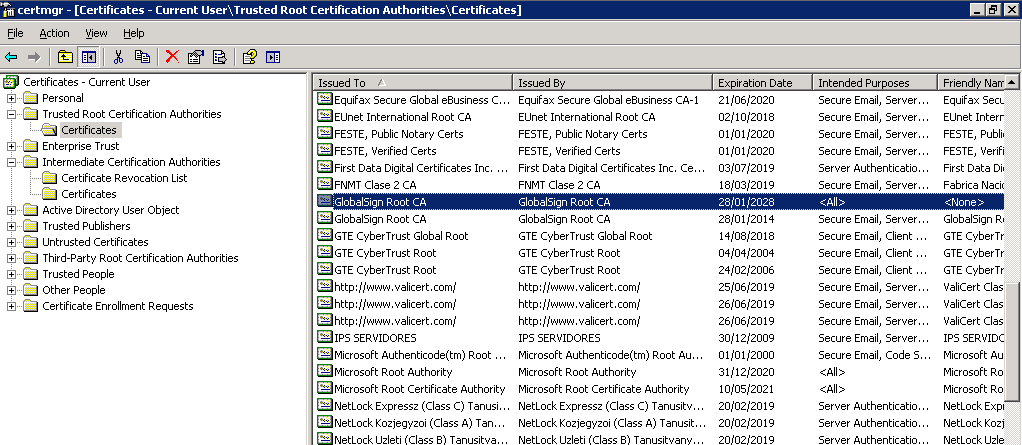1022x445 pixels.
Task: Click certificate icon for FNMT Clase 2 CA
Action: click(x=325, y=184)
